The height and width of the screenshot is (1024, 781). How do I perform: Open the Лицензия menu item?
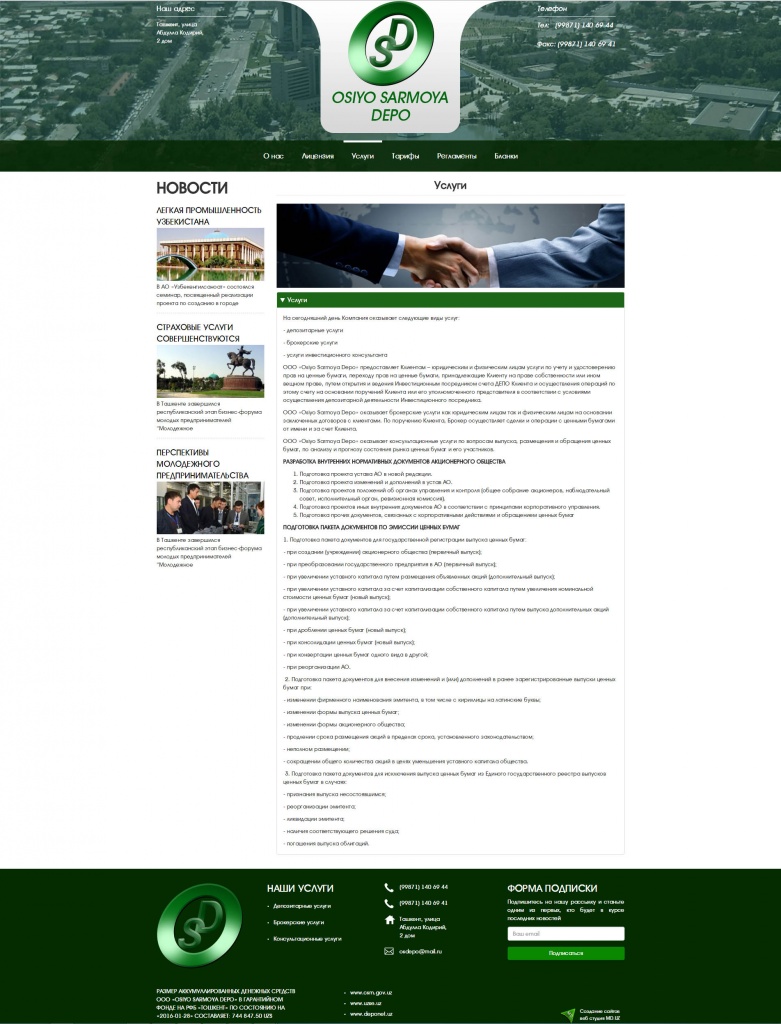pos(317,156)
